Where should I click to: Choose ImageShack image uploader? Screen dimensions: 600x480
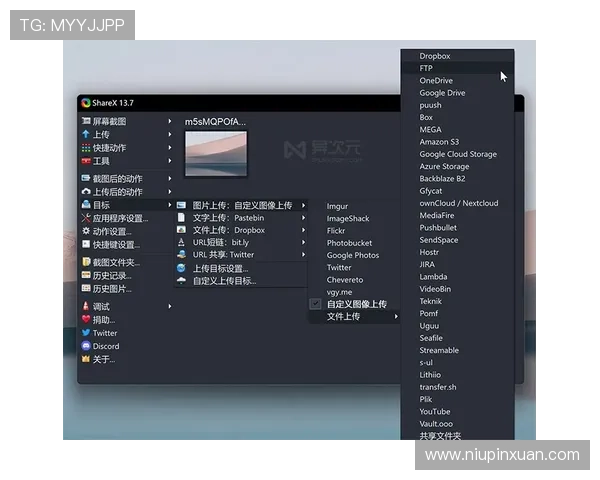click(x=354, y=219)
